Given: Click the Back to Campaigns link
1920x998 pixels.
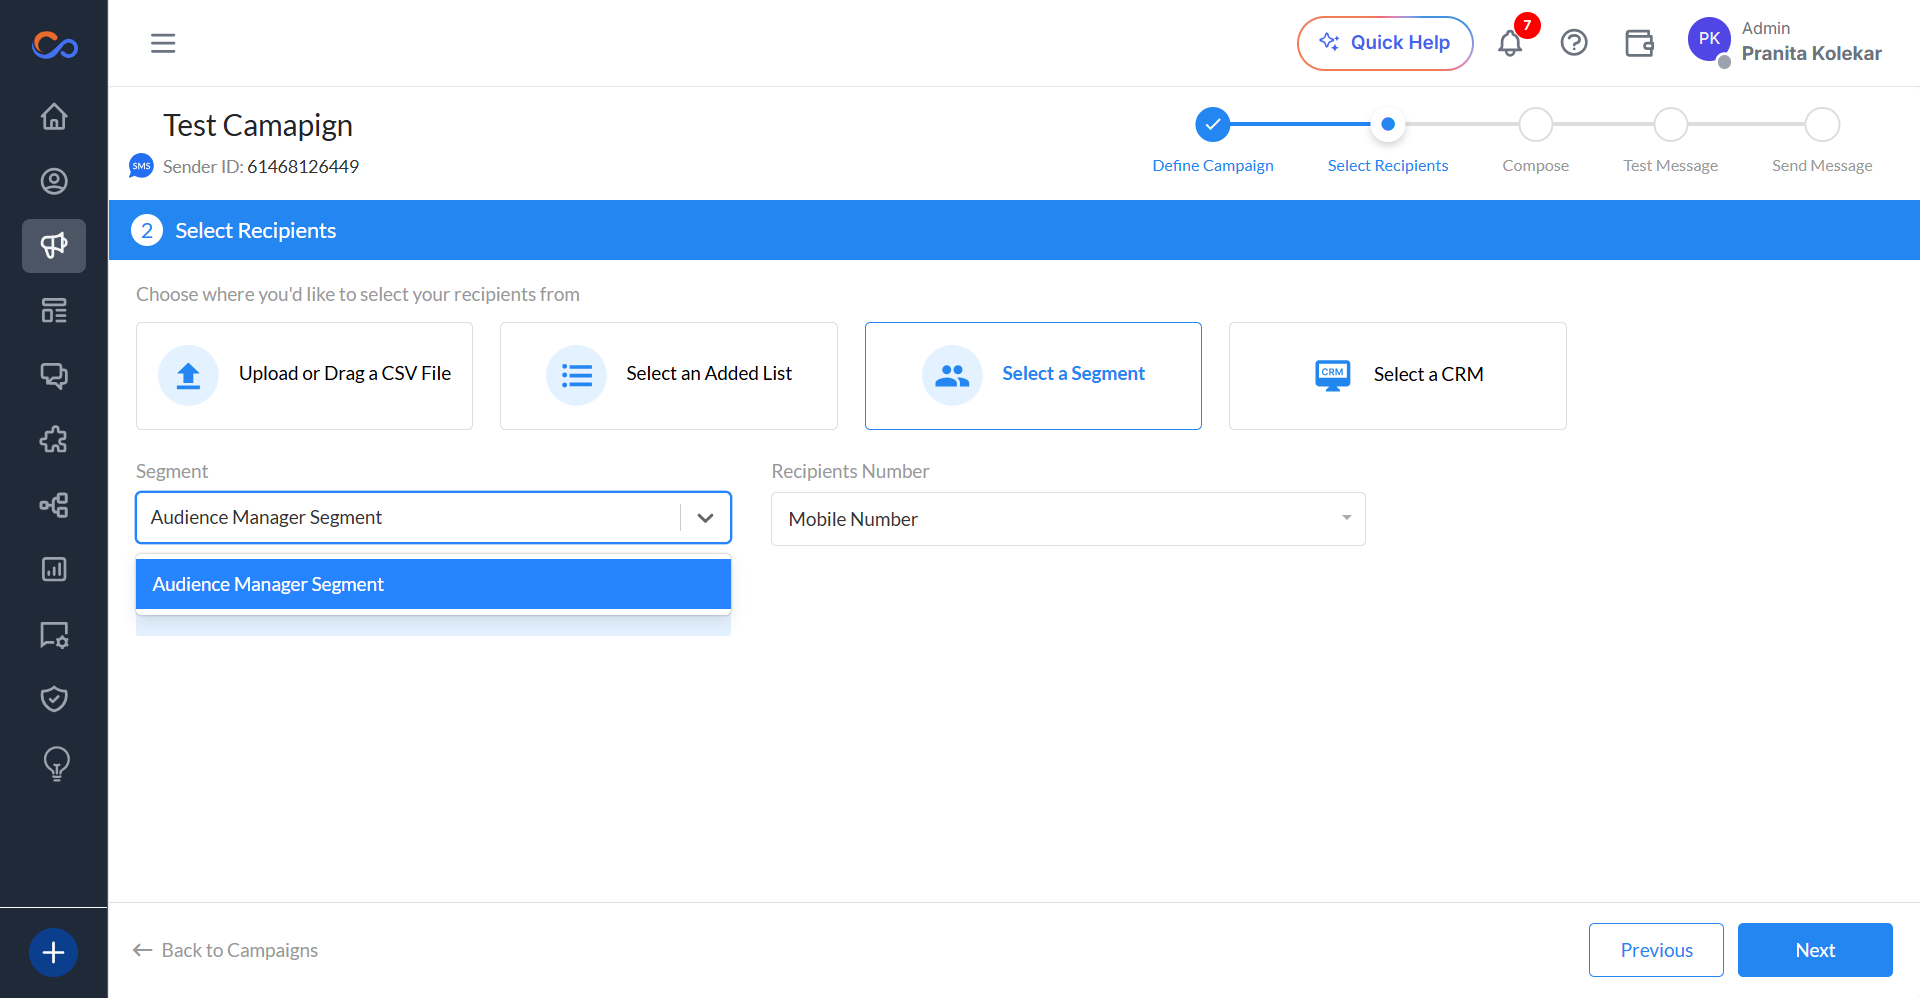Looking at the screenshot, I should [225, 950].
